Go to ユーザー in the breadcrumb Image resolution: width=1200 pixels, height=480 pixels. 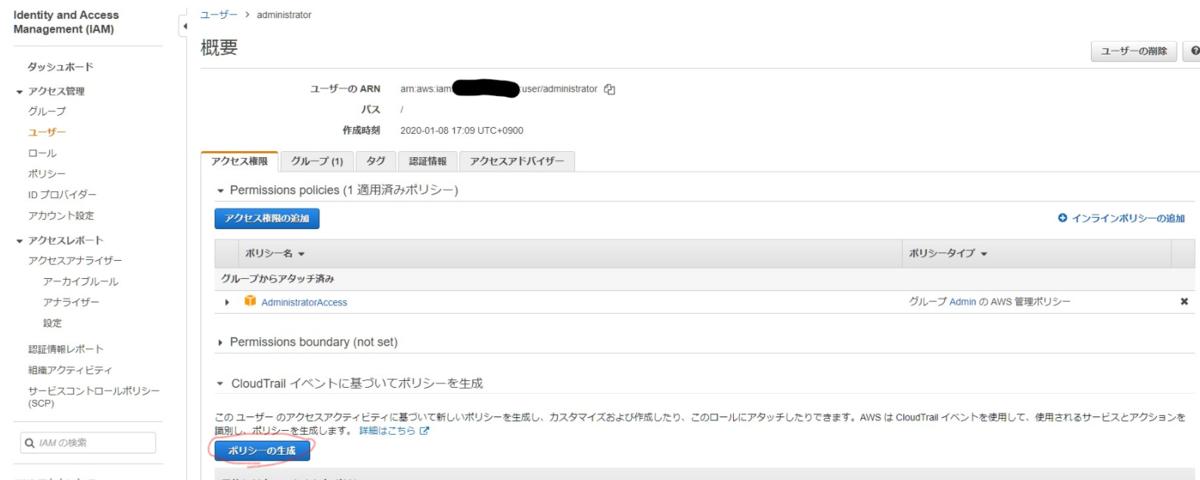click(x=219, y=15)
